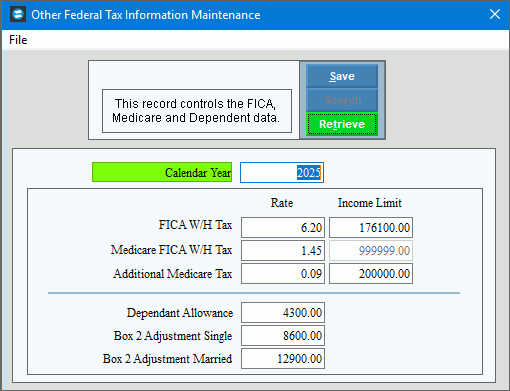510x391 pixels.
Task: Click the Additional Medicare Tax income limit field
Action: click(371, 274)
